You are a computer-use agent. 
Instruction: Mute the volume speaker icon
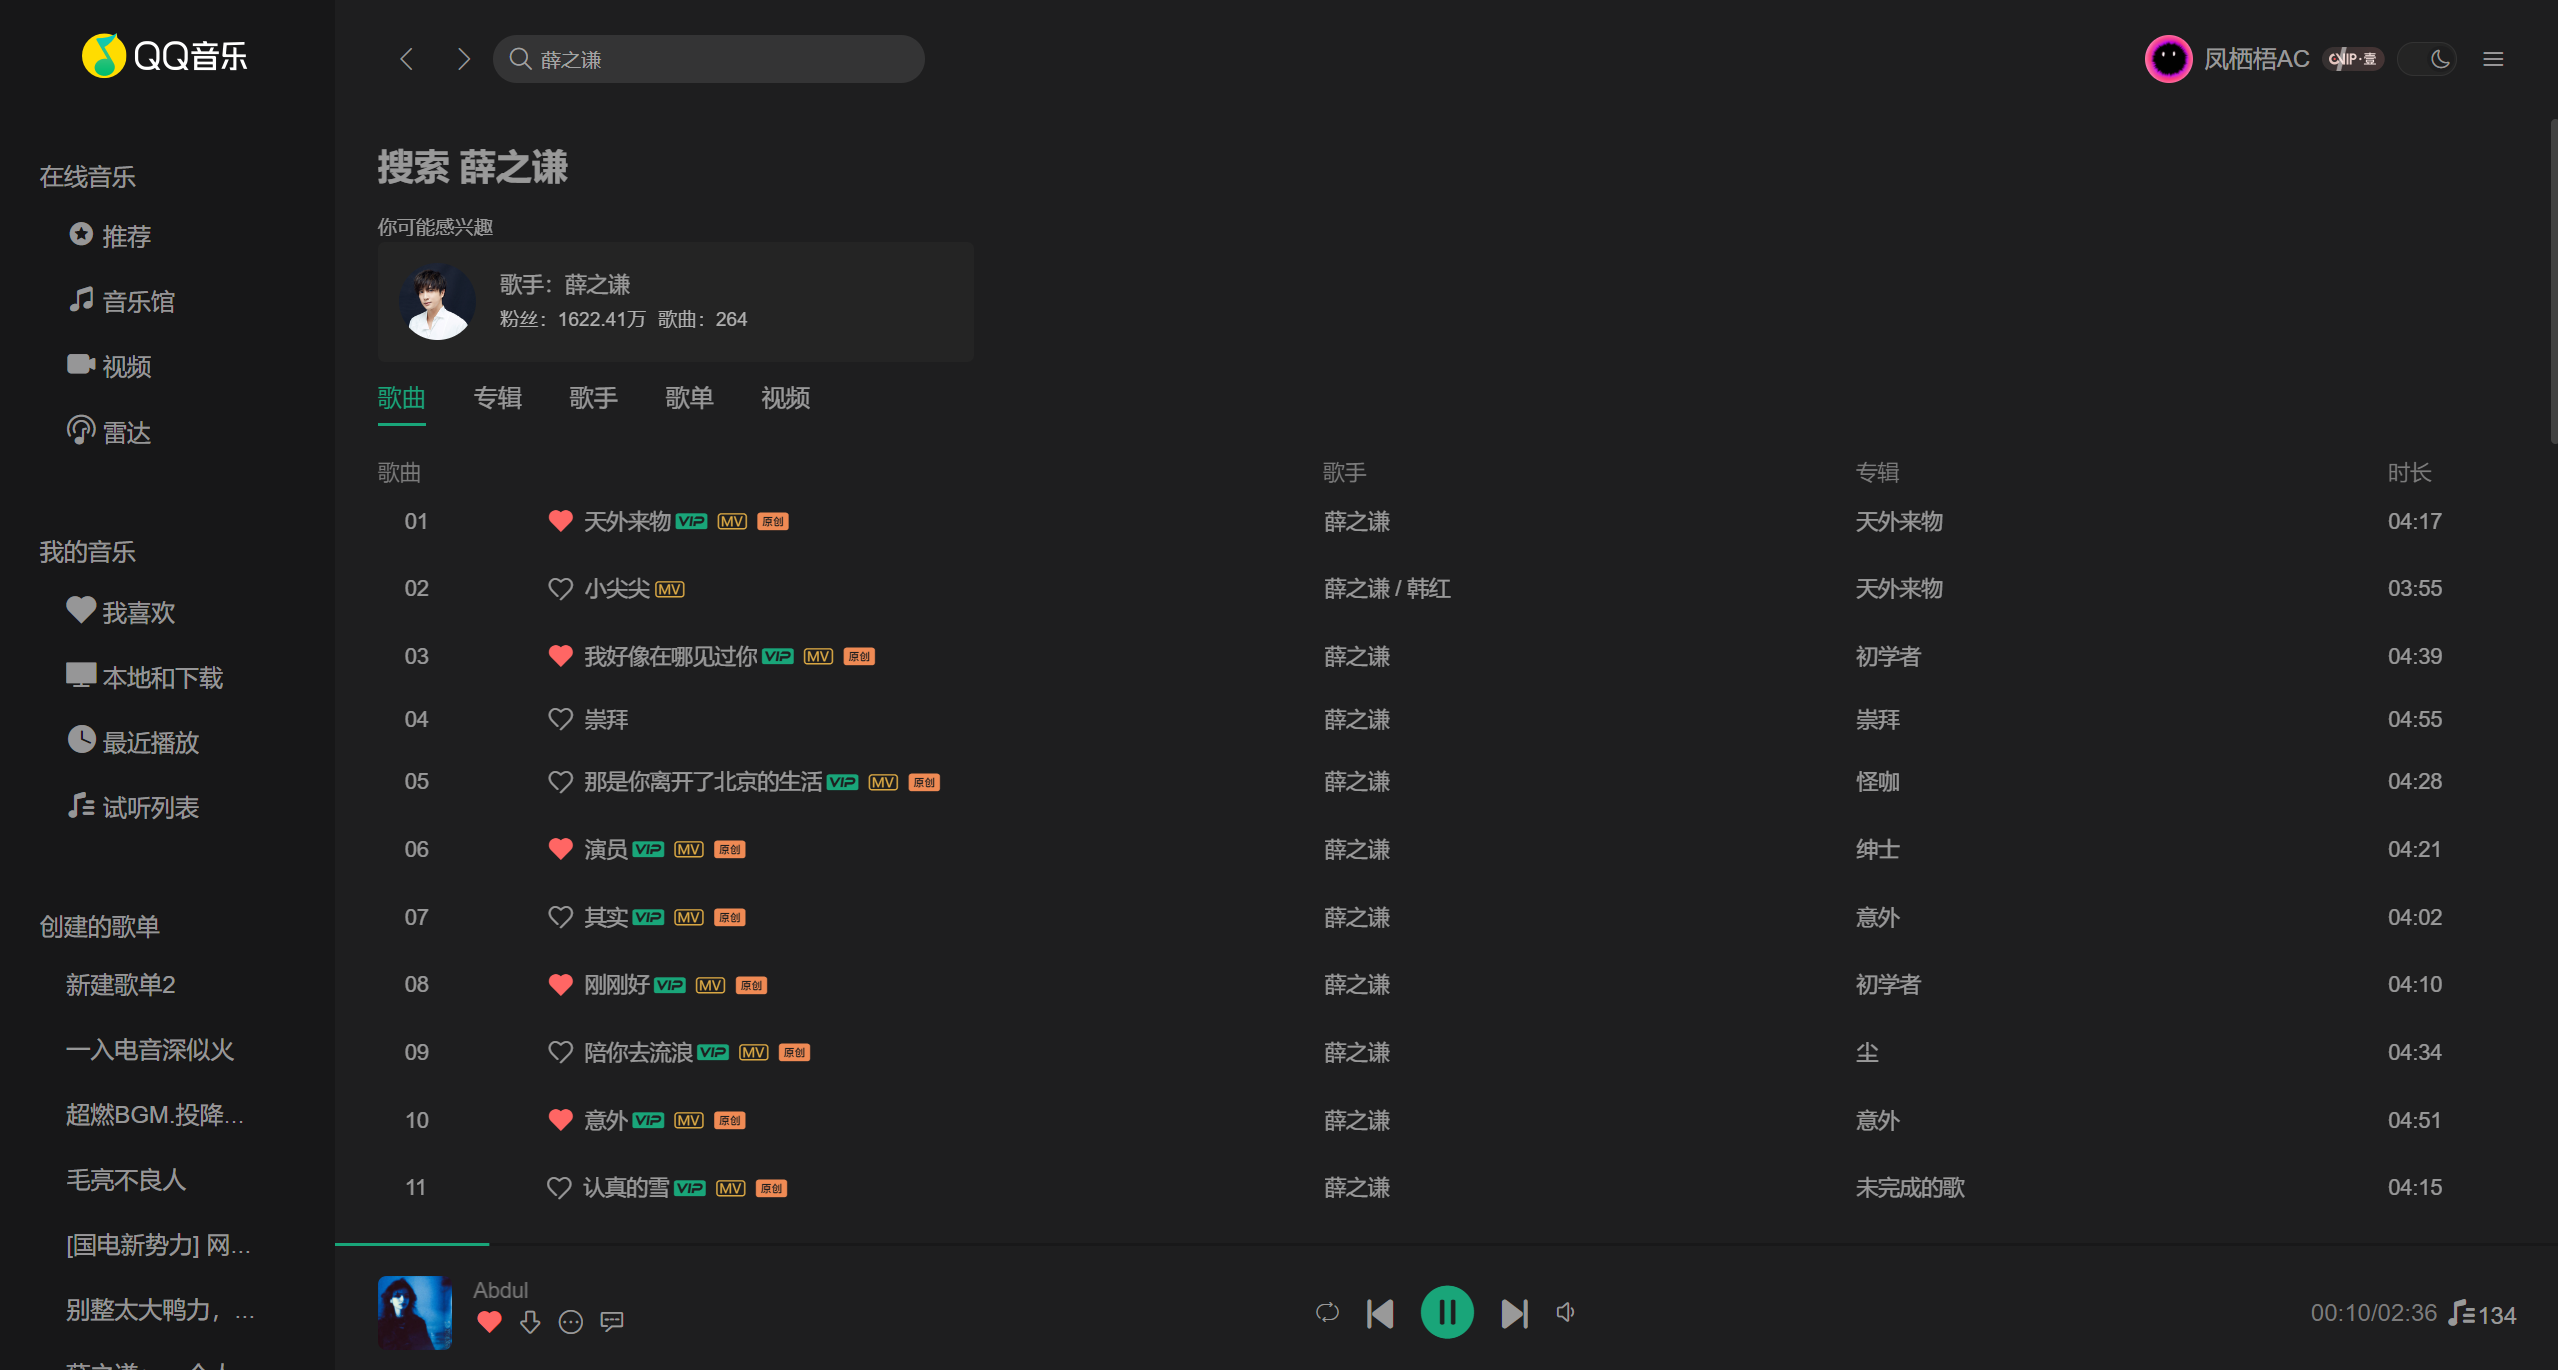coord(1565,1312)
